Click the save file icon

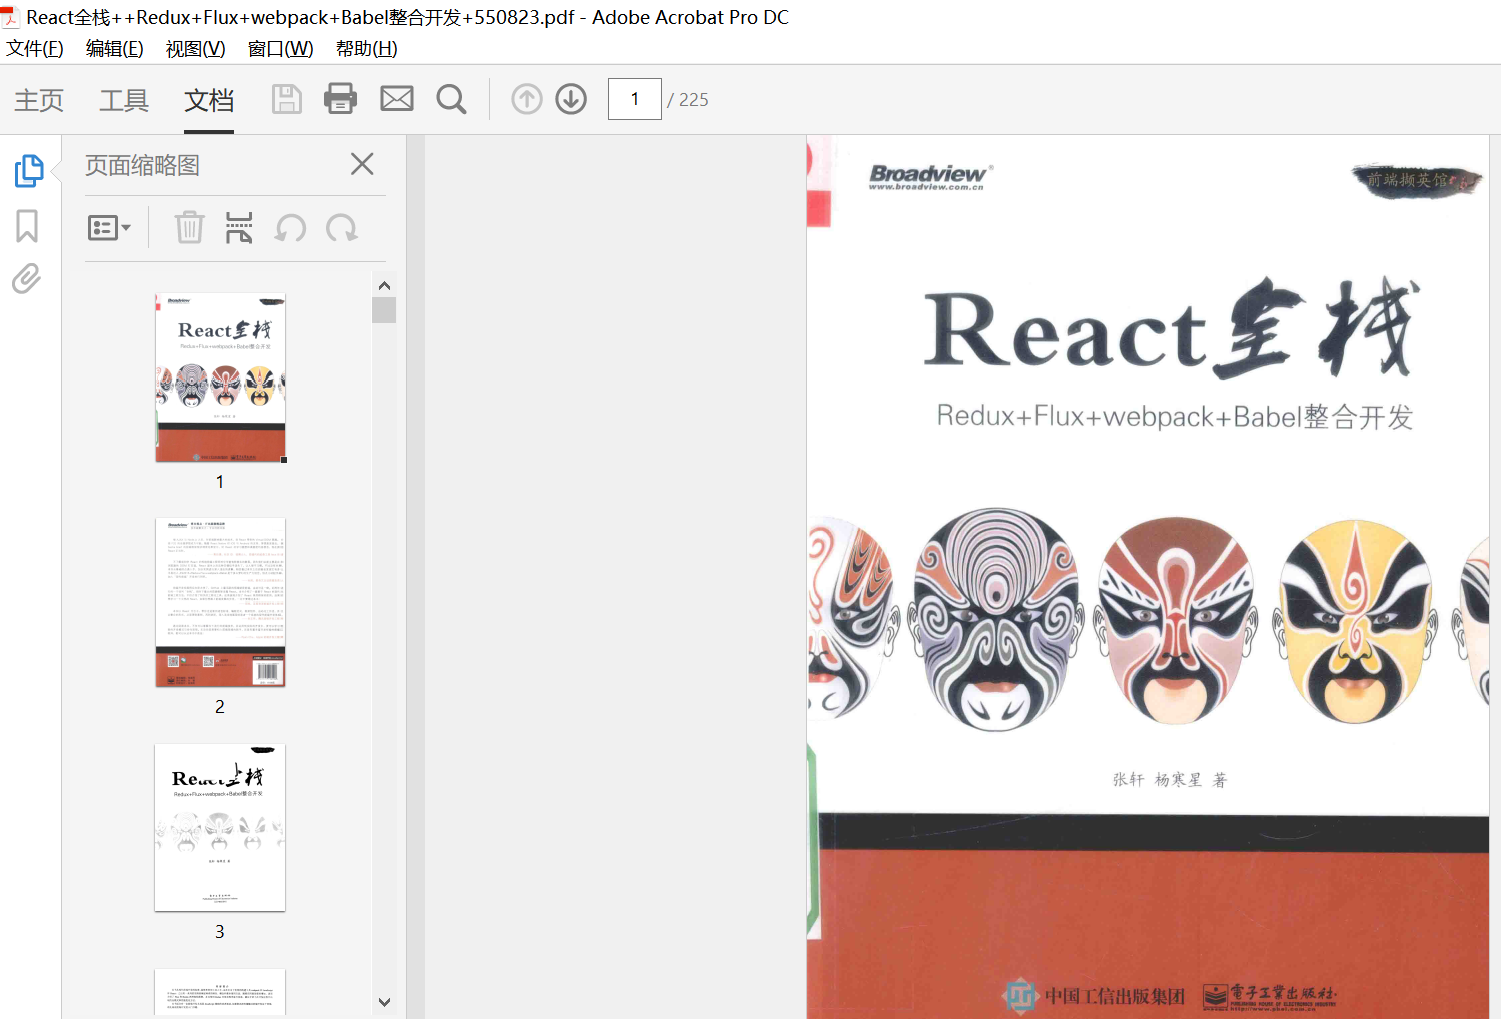coord(287,99)
